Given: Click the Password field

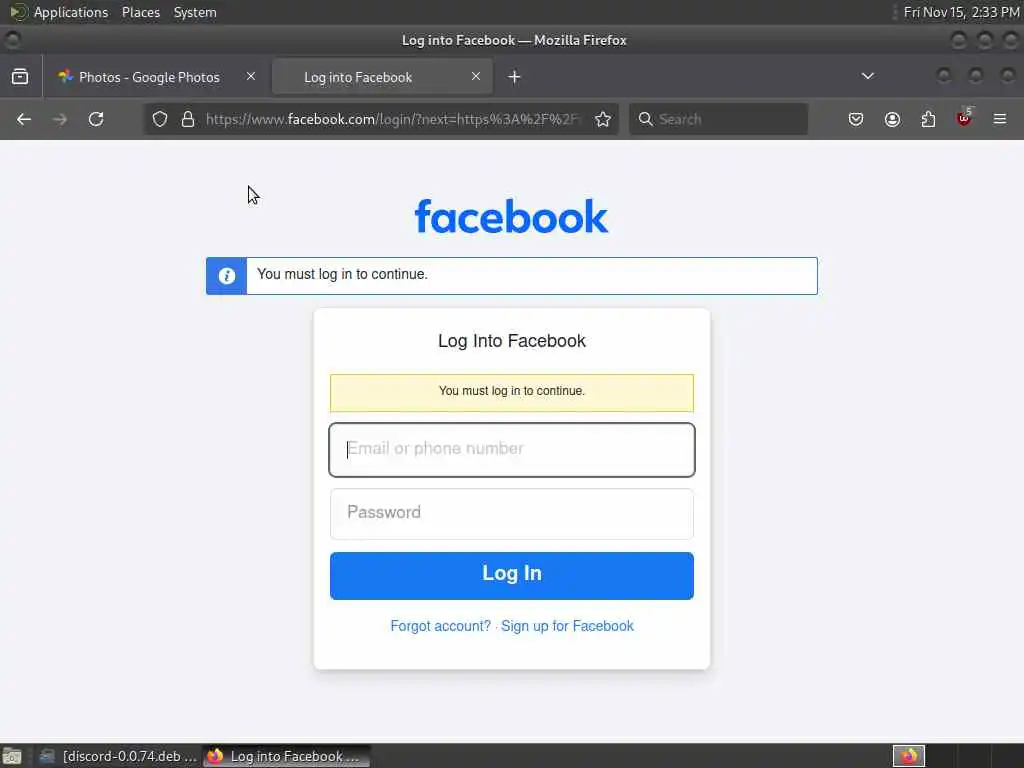Looking at the screenshot, I should [512, 513].
